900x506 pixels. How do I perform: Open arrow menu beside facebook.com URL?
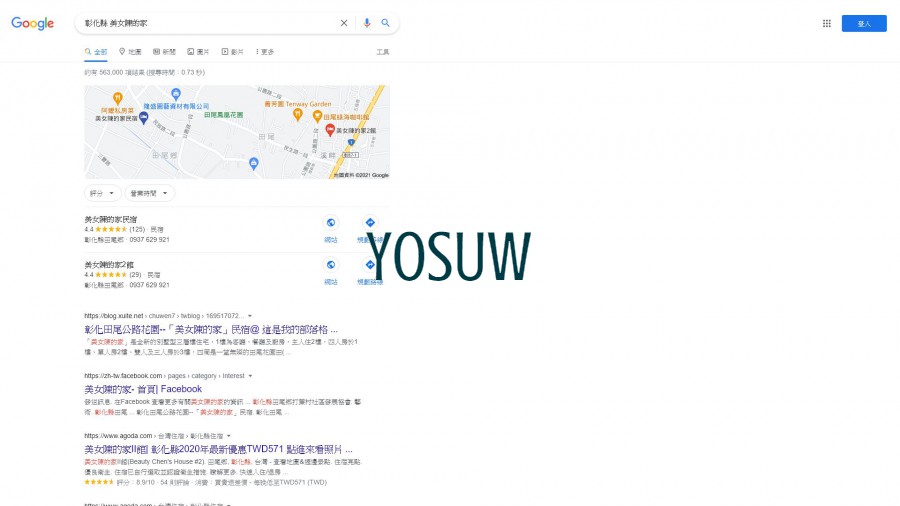[x=250, y=376]
